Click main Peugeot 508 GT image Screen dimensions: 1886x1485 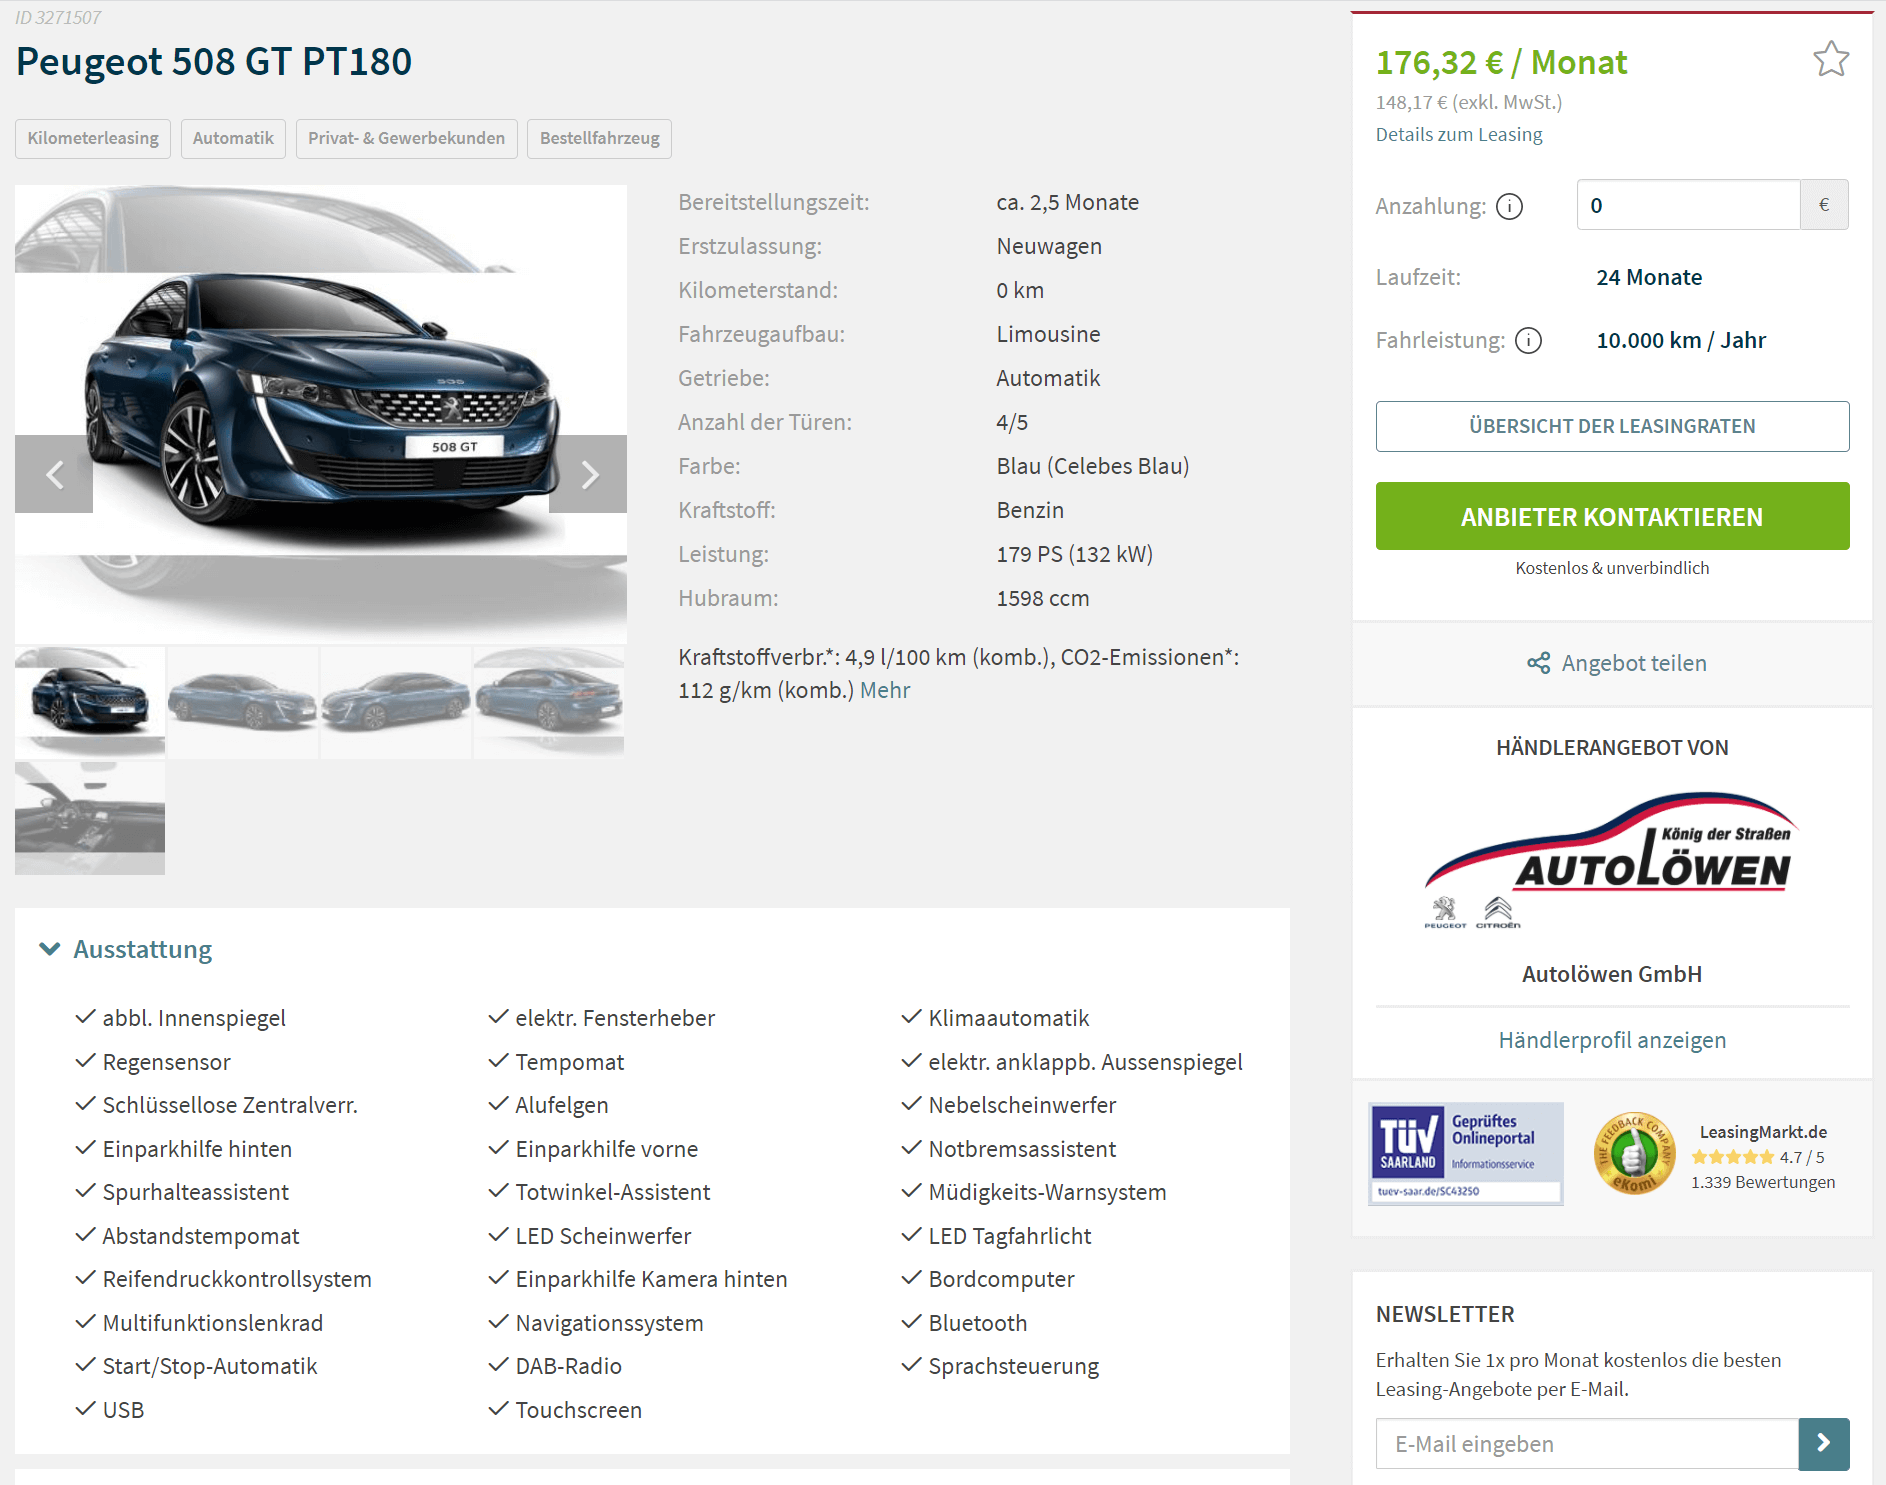point(321,413)
